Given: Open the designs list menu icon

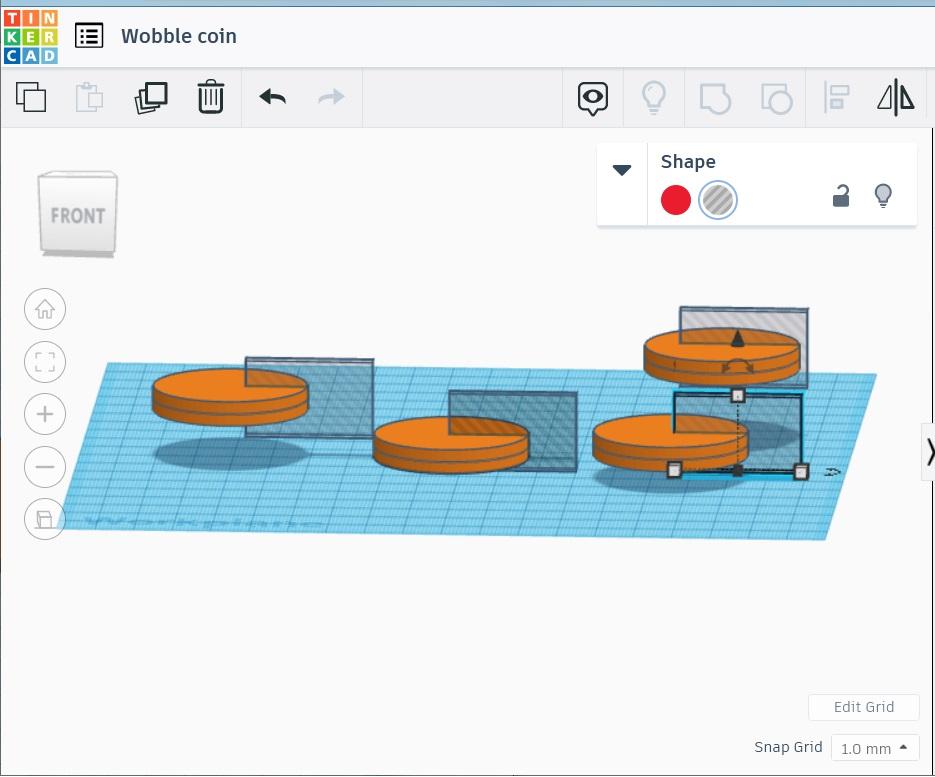Looking at the screenshot, I should (x=89, y=36).
